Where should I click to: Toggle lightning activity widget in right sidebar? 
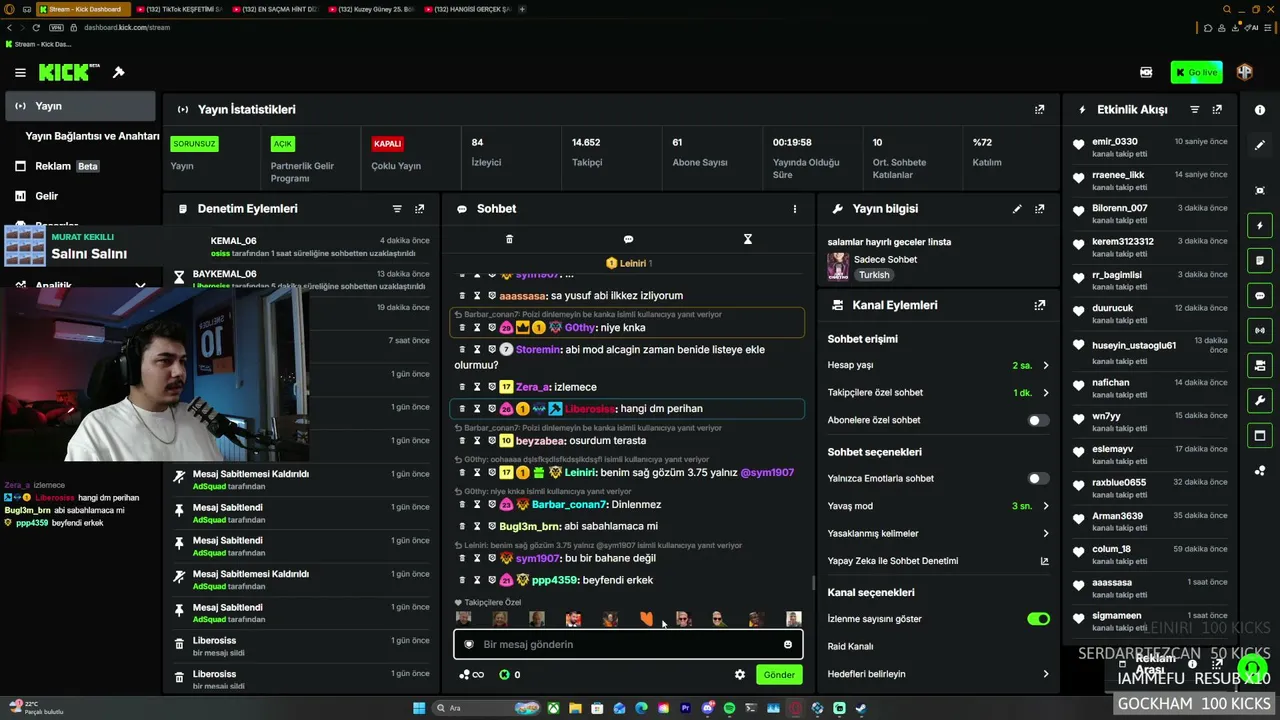1260,226
